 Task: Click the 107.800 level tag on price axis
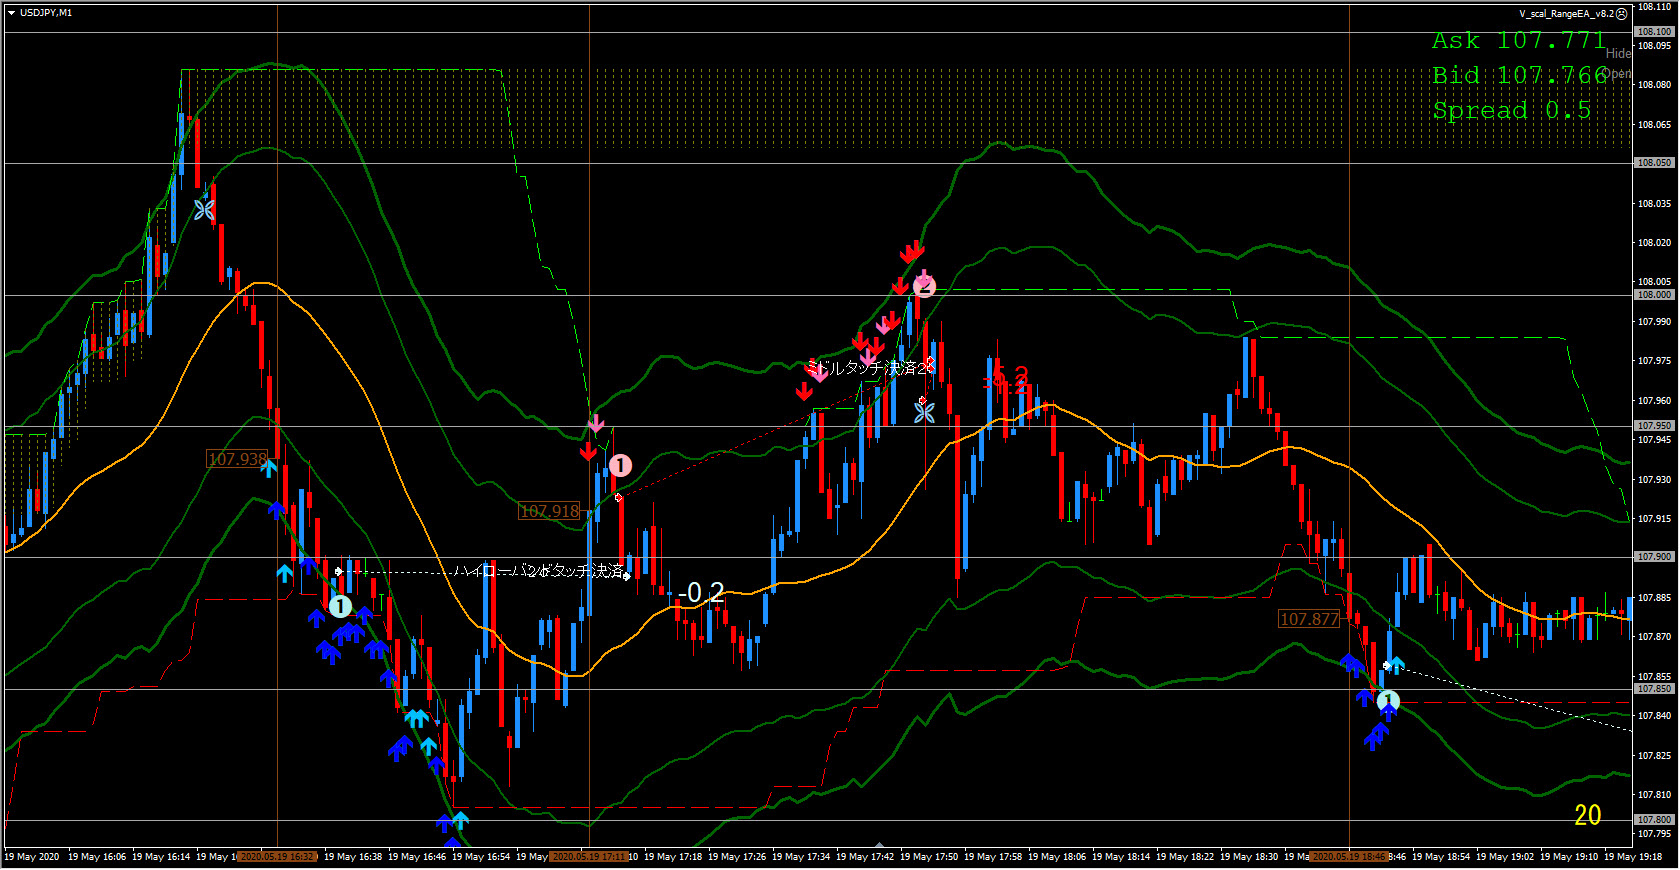(1654, 820)
